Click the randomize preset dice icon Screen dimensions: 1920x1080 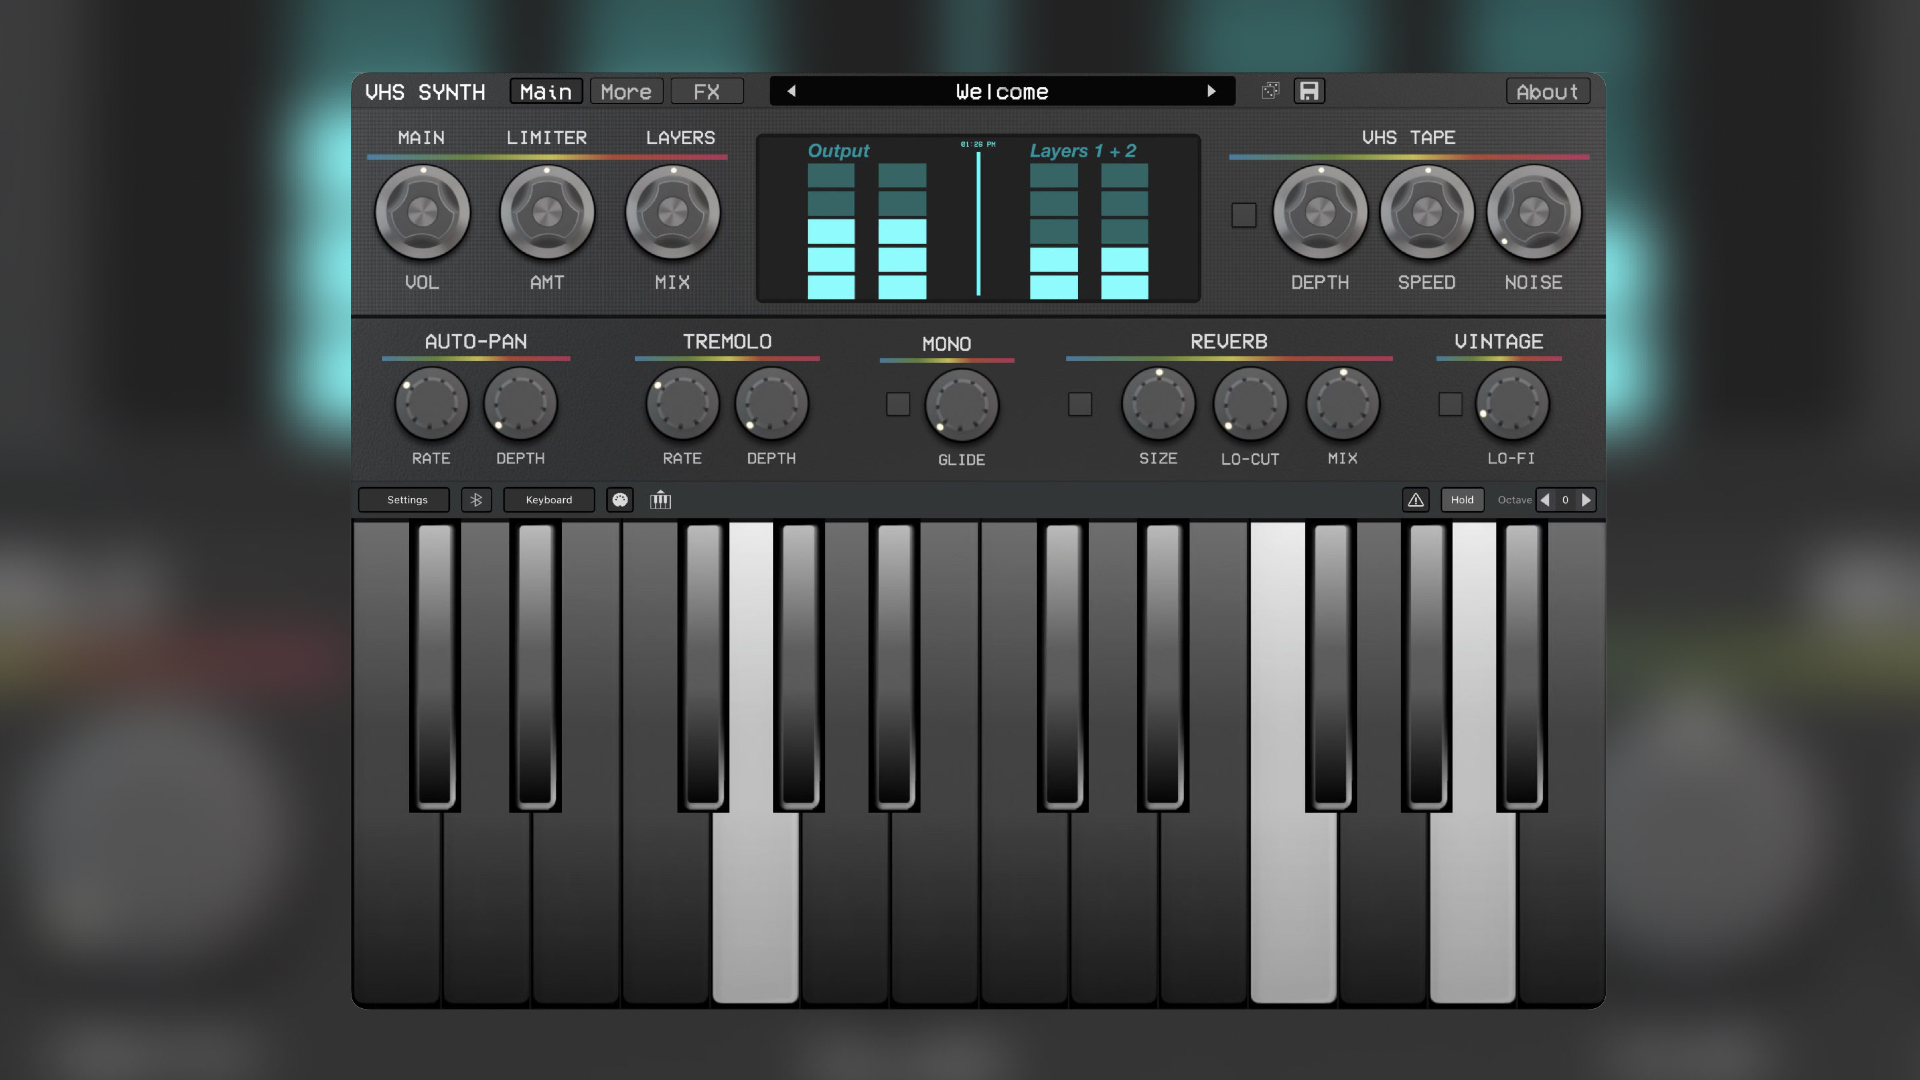pyautogui.click(x=1271, y=91)
